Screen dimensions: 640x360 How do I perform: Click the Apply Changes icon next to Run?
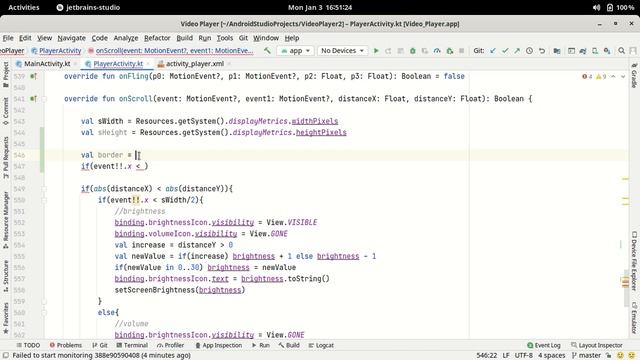coord(388,51)
